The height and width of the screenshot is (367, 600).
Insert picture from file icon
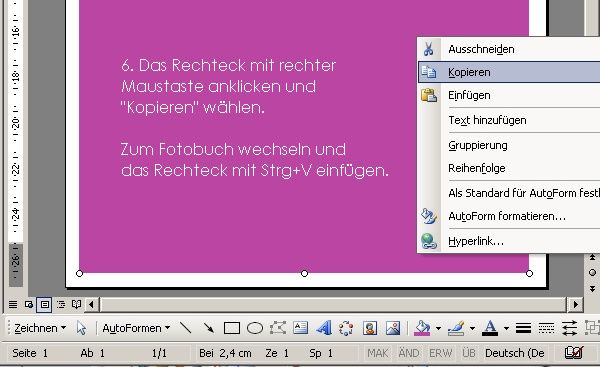coord(393,328)
